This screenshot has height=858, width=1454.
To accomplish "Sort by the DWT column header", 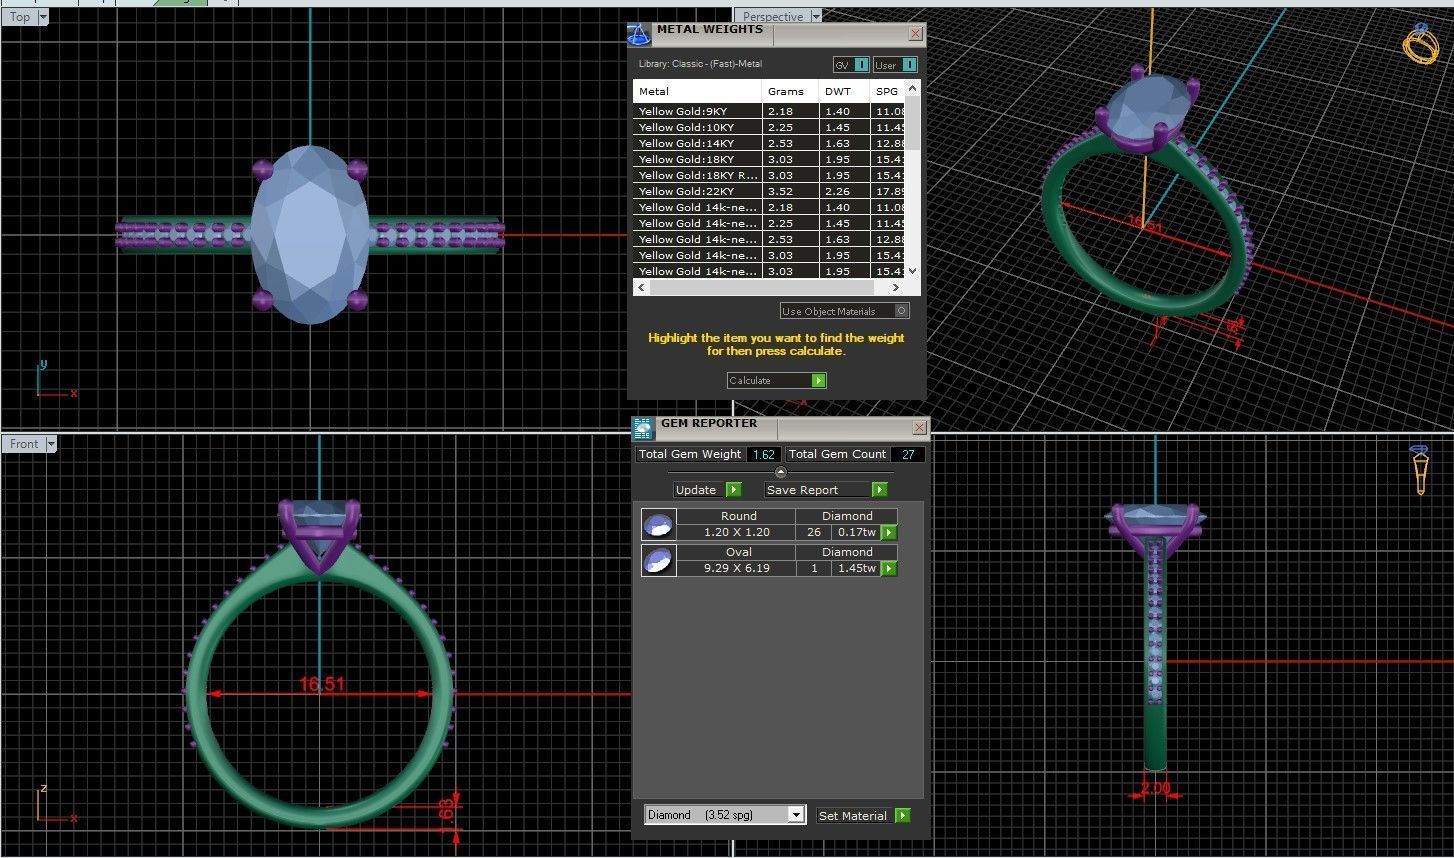I will pos(844,91).
